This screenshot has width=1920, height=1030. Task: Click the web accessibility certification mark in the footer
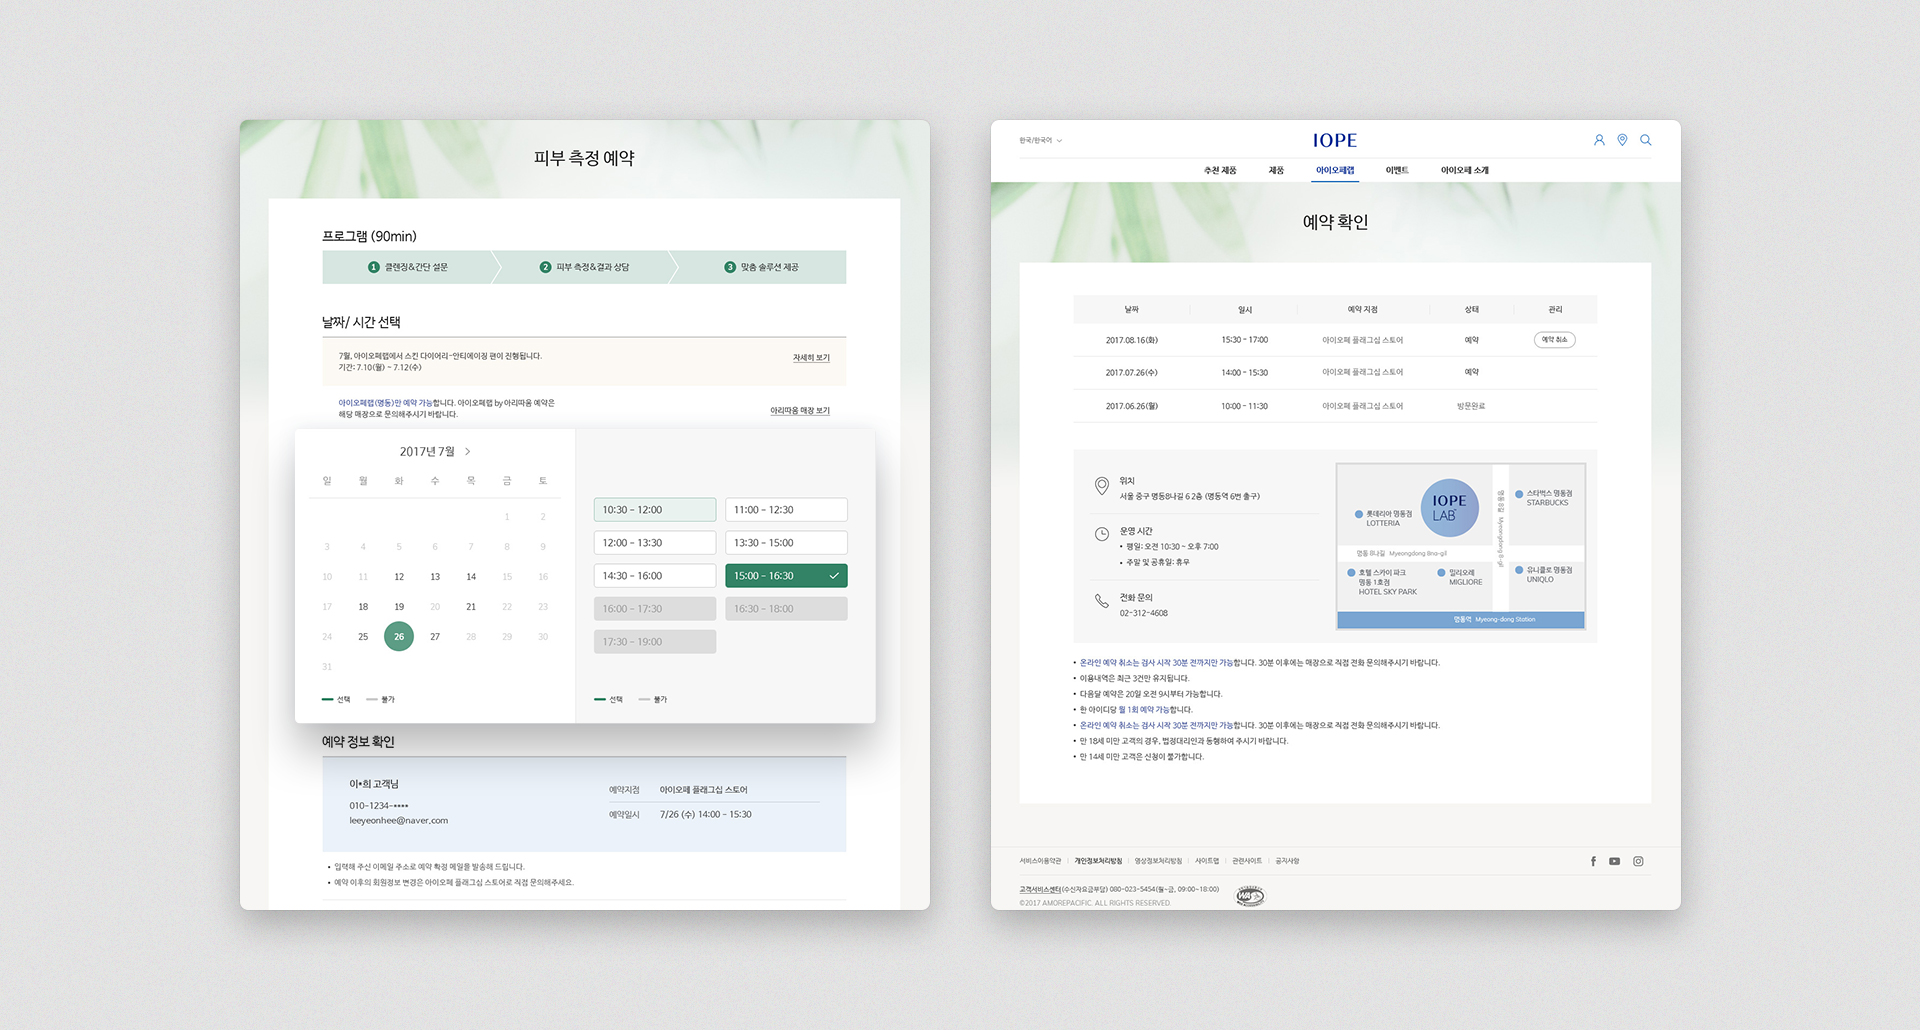click(x=1250, y=895)
